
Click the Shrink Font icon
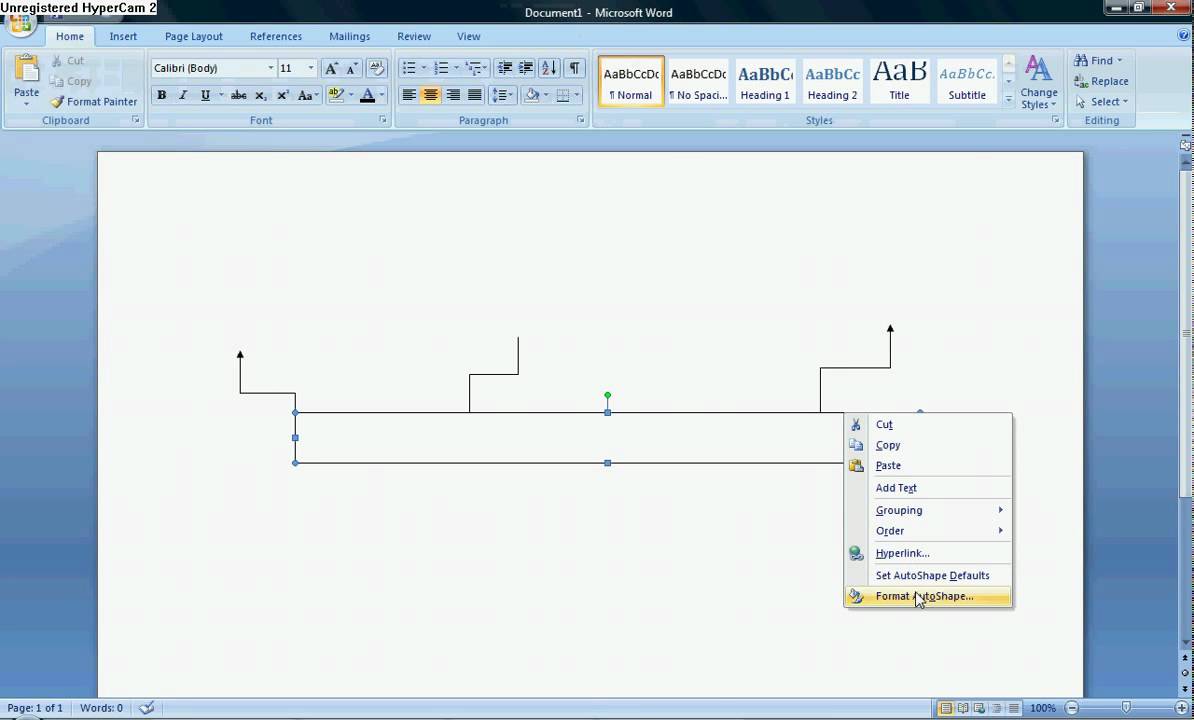coord(351,68)
